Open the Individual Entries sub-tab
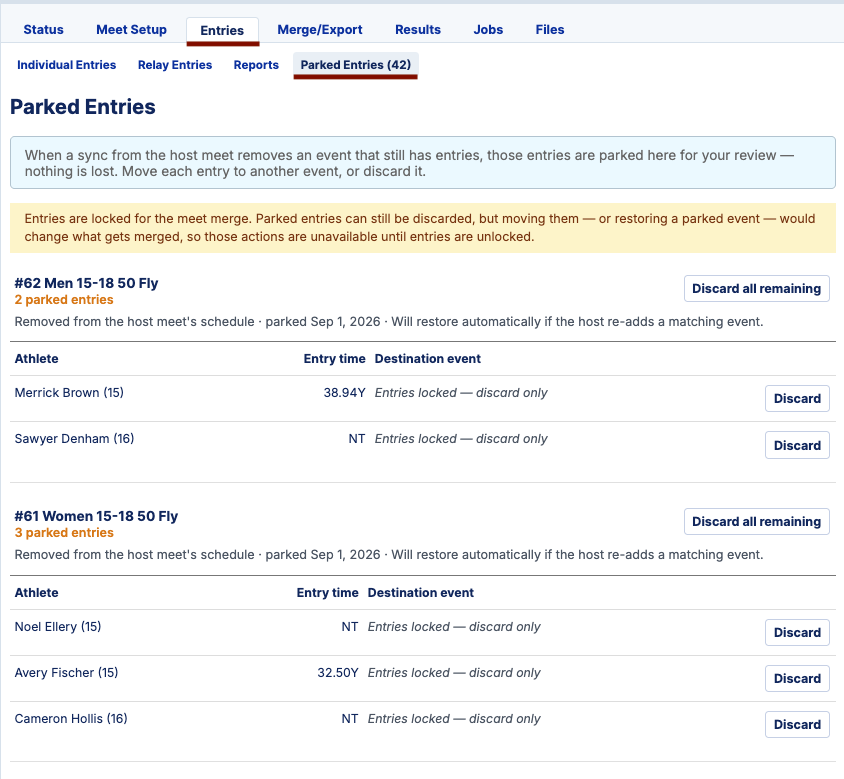Screen dimensions: 844x779 pyautogui.click(x=67, y=65)
